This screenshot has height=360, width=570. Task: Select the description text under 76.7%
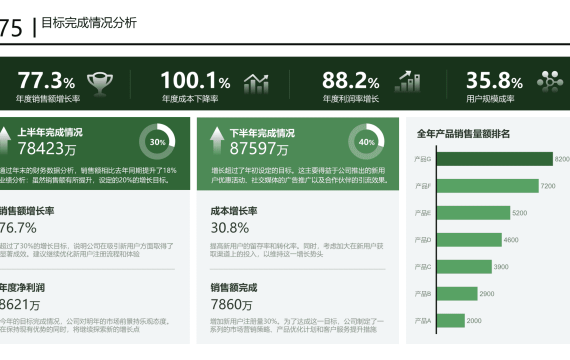(x=87, y=250)
